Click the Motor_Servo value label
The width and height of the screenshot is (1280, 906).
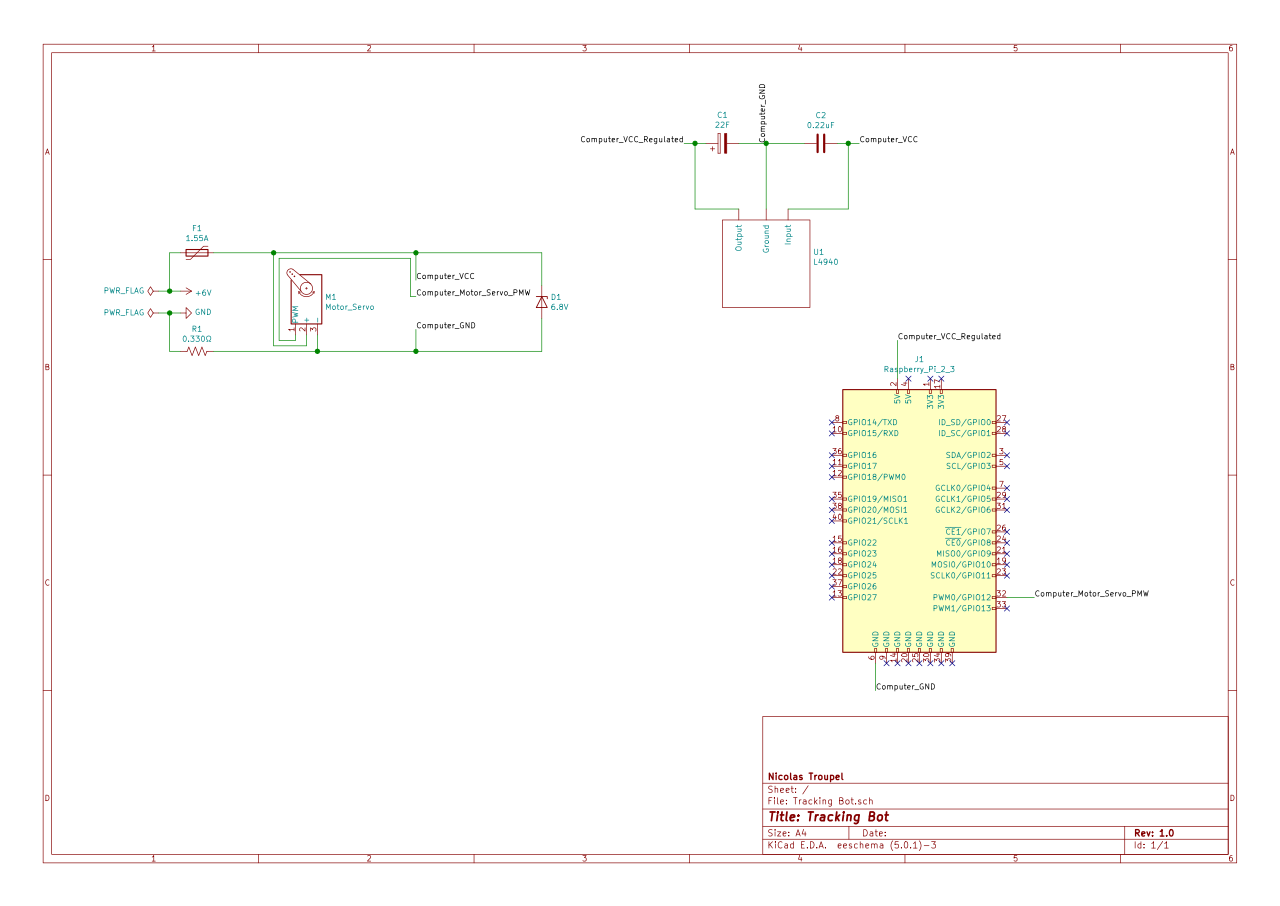[x=349, y=307]
